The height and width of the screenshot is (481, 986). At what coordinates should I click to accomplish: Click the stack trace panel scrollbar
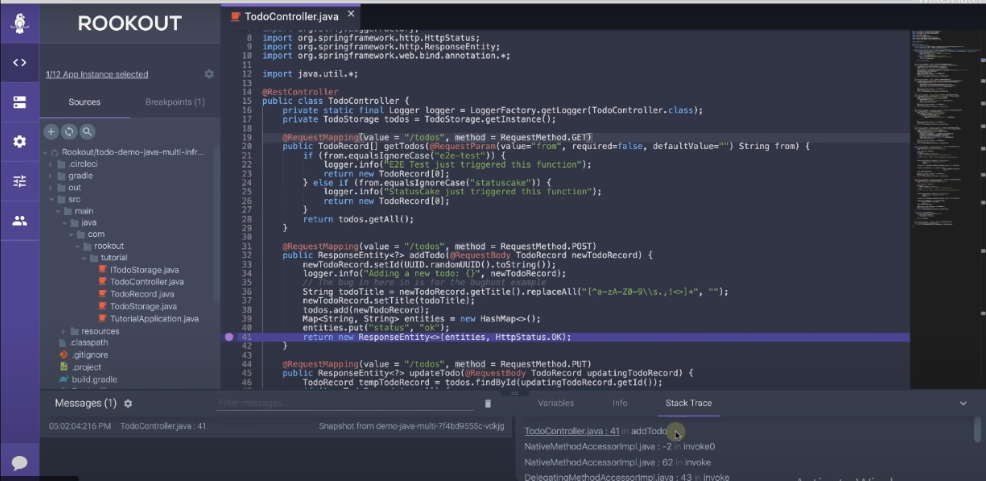(977, 429)
